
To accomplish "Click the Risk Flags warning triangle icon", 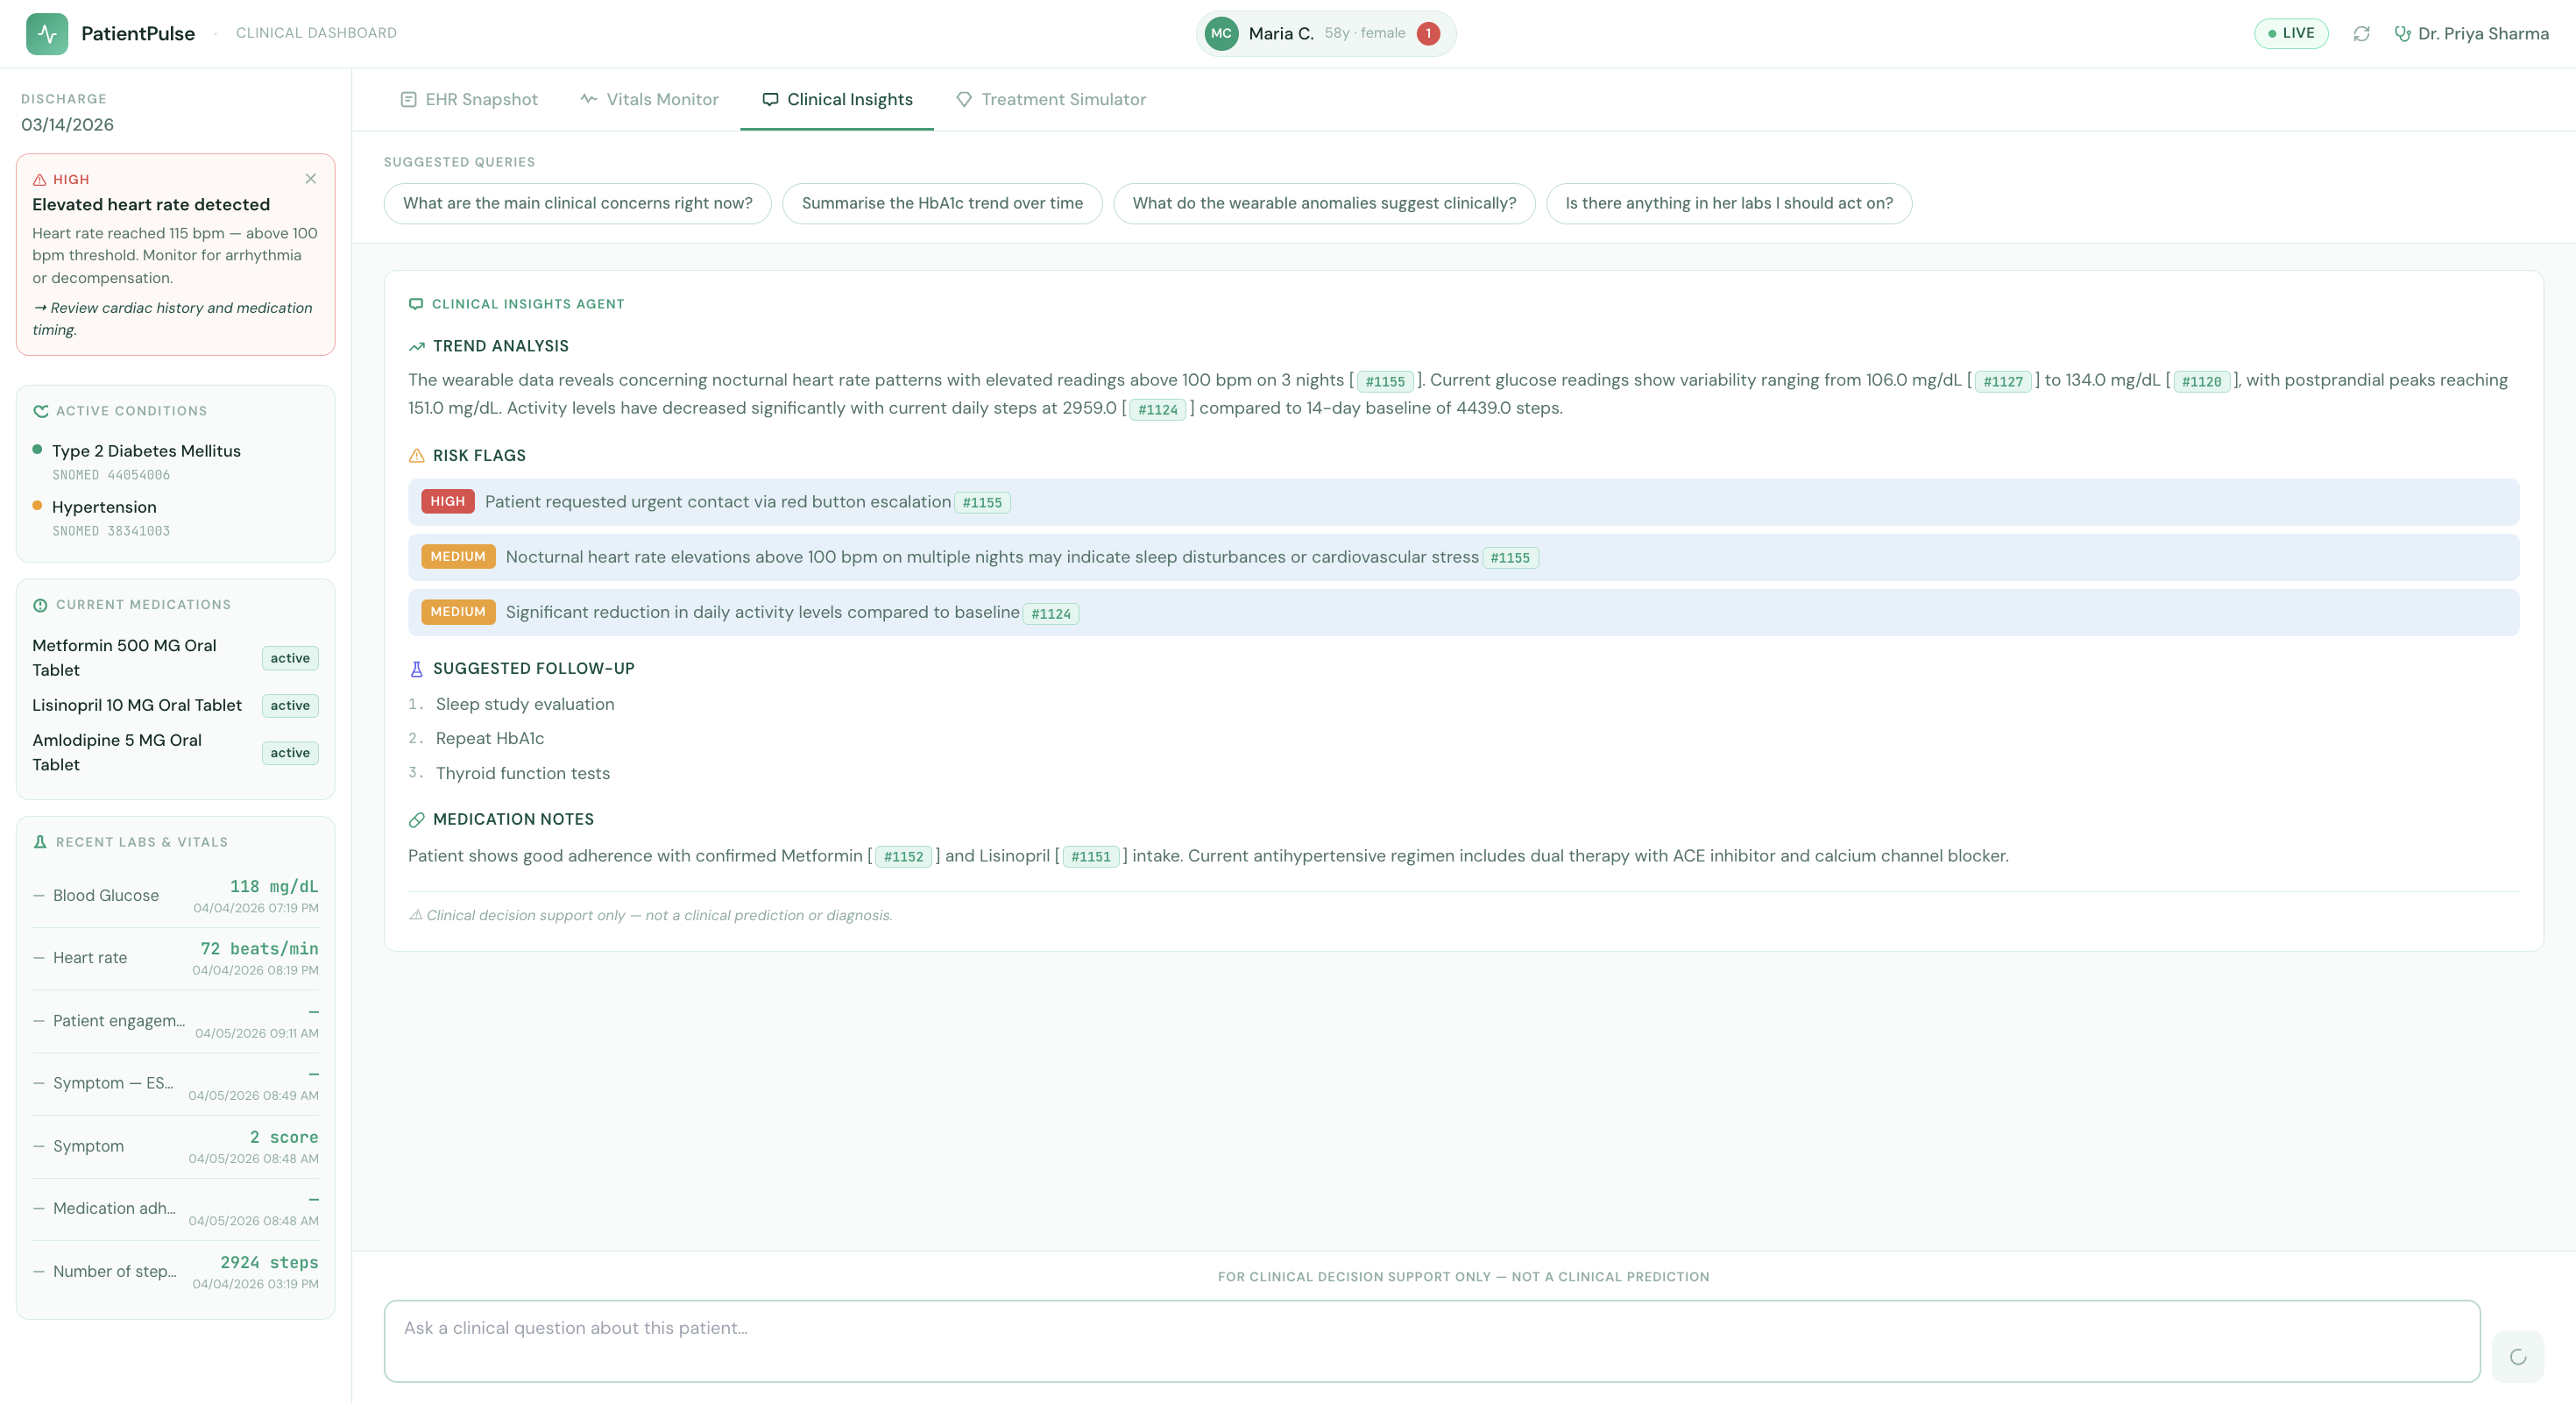I will tap(417, 456).
